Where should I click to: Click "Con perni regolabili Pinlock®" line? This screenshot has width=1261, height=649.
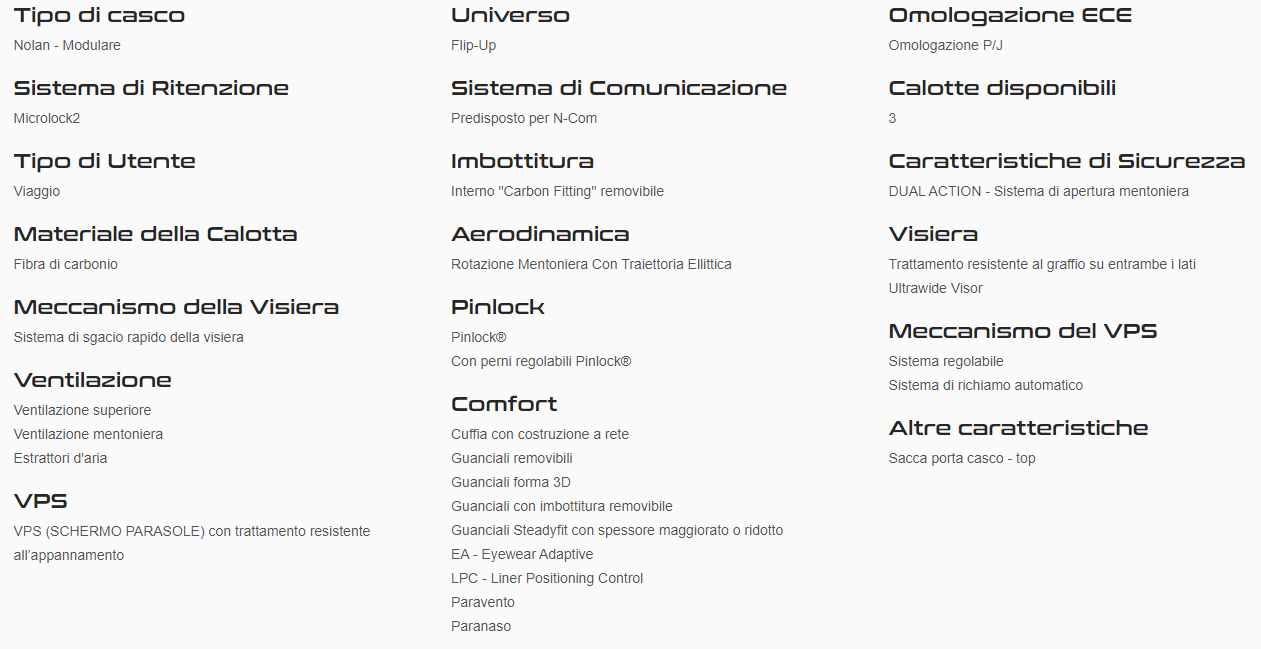[x=541, y=361]
